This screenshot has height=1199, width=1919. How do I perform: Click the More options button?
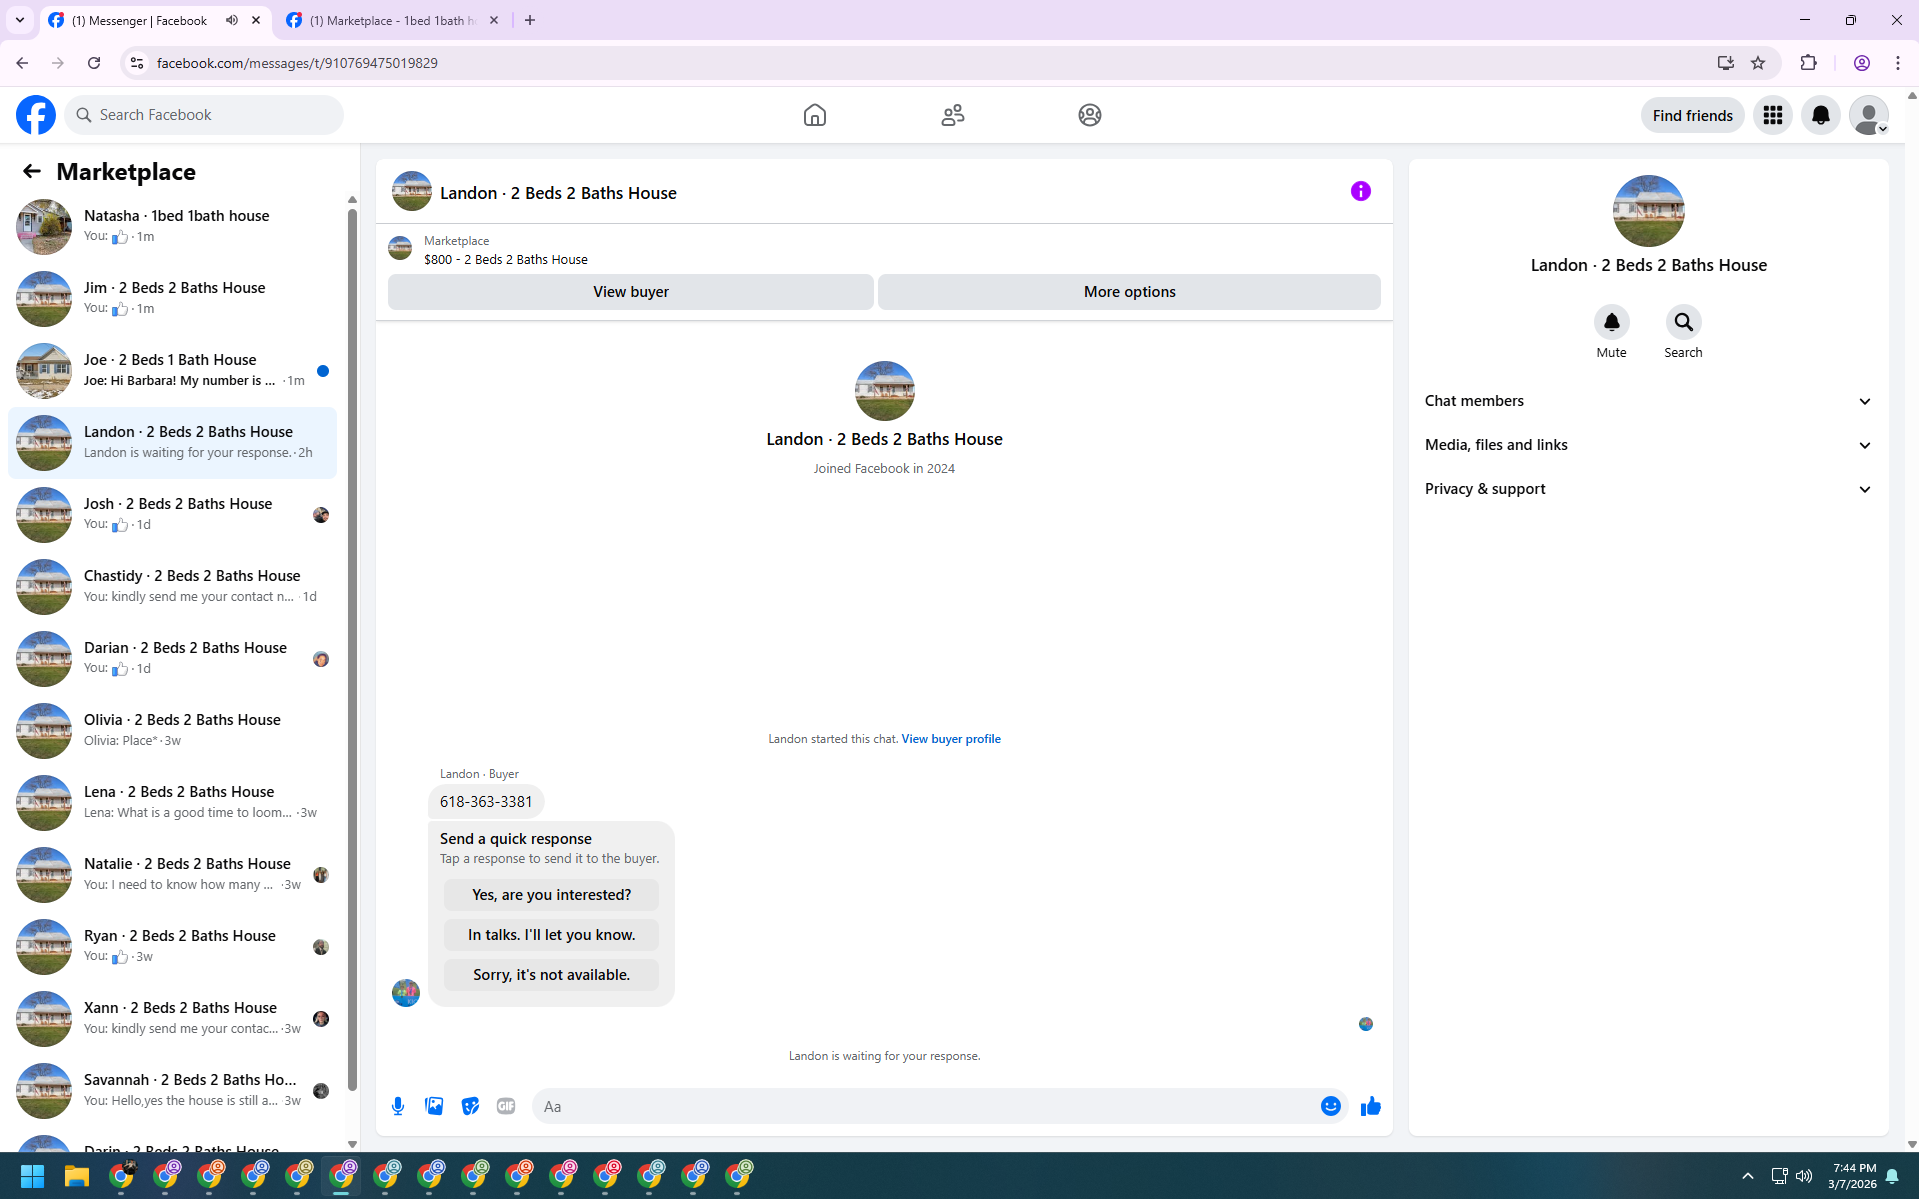[1129, 292]
